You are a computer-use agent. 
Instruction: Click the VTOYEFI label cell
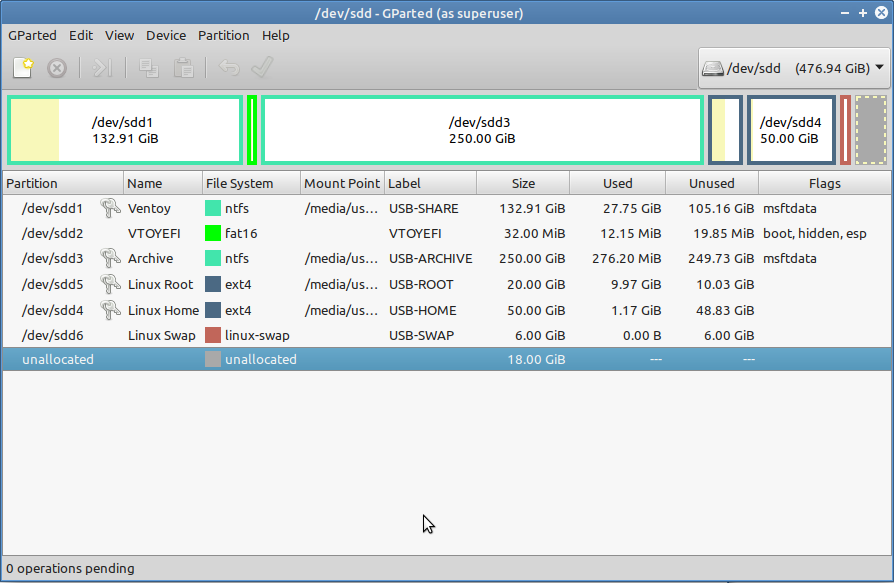[415, 233]
